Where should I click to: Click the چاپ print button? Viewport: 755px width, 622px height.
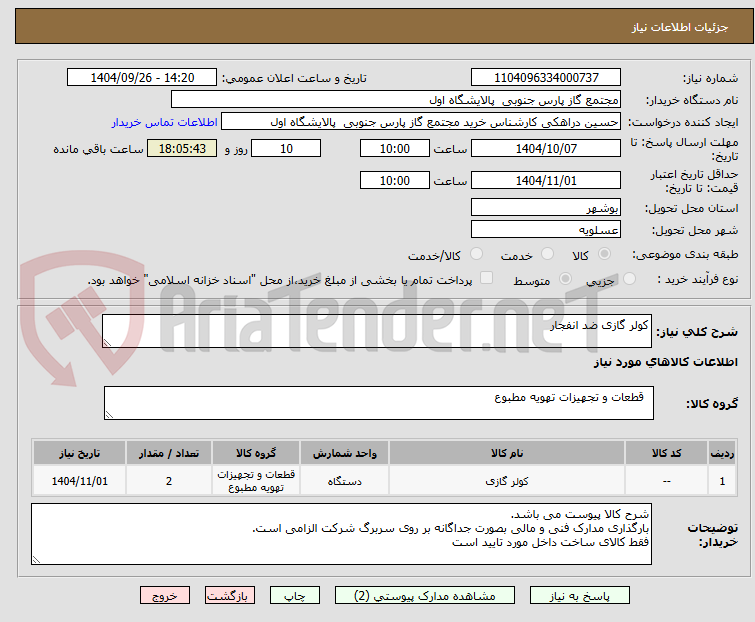(x=295, y=596)
